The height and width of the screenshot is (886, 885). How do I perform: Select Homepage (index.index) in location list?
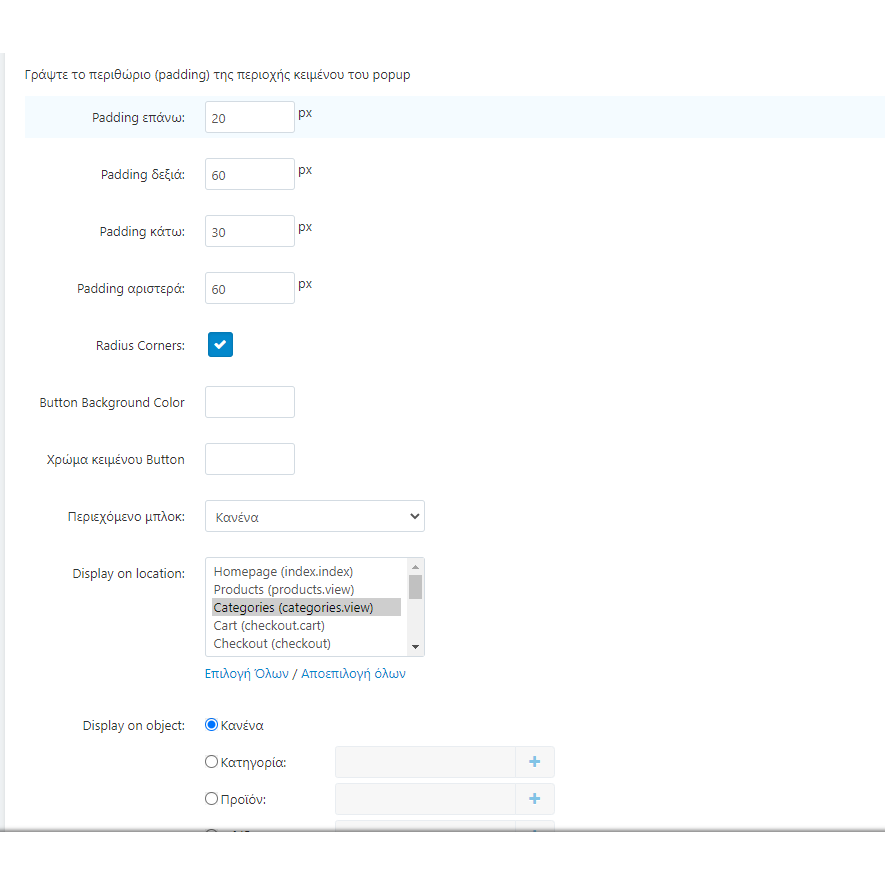point(284,571)
